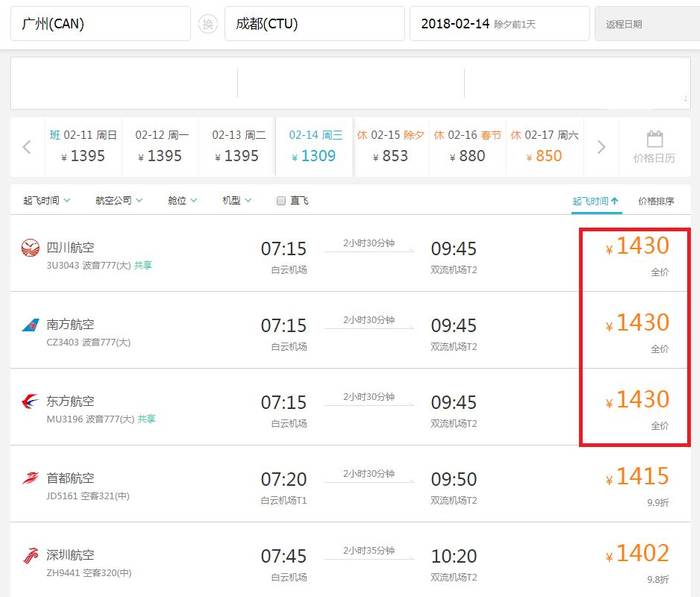Image resolution: width=700 pixels, height=597 pixels.
Task: Click the ¥1430 price of 东方航空
Action: 637,400
